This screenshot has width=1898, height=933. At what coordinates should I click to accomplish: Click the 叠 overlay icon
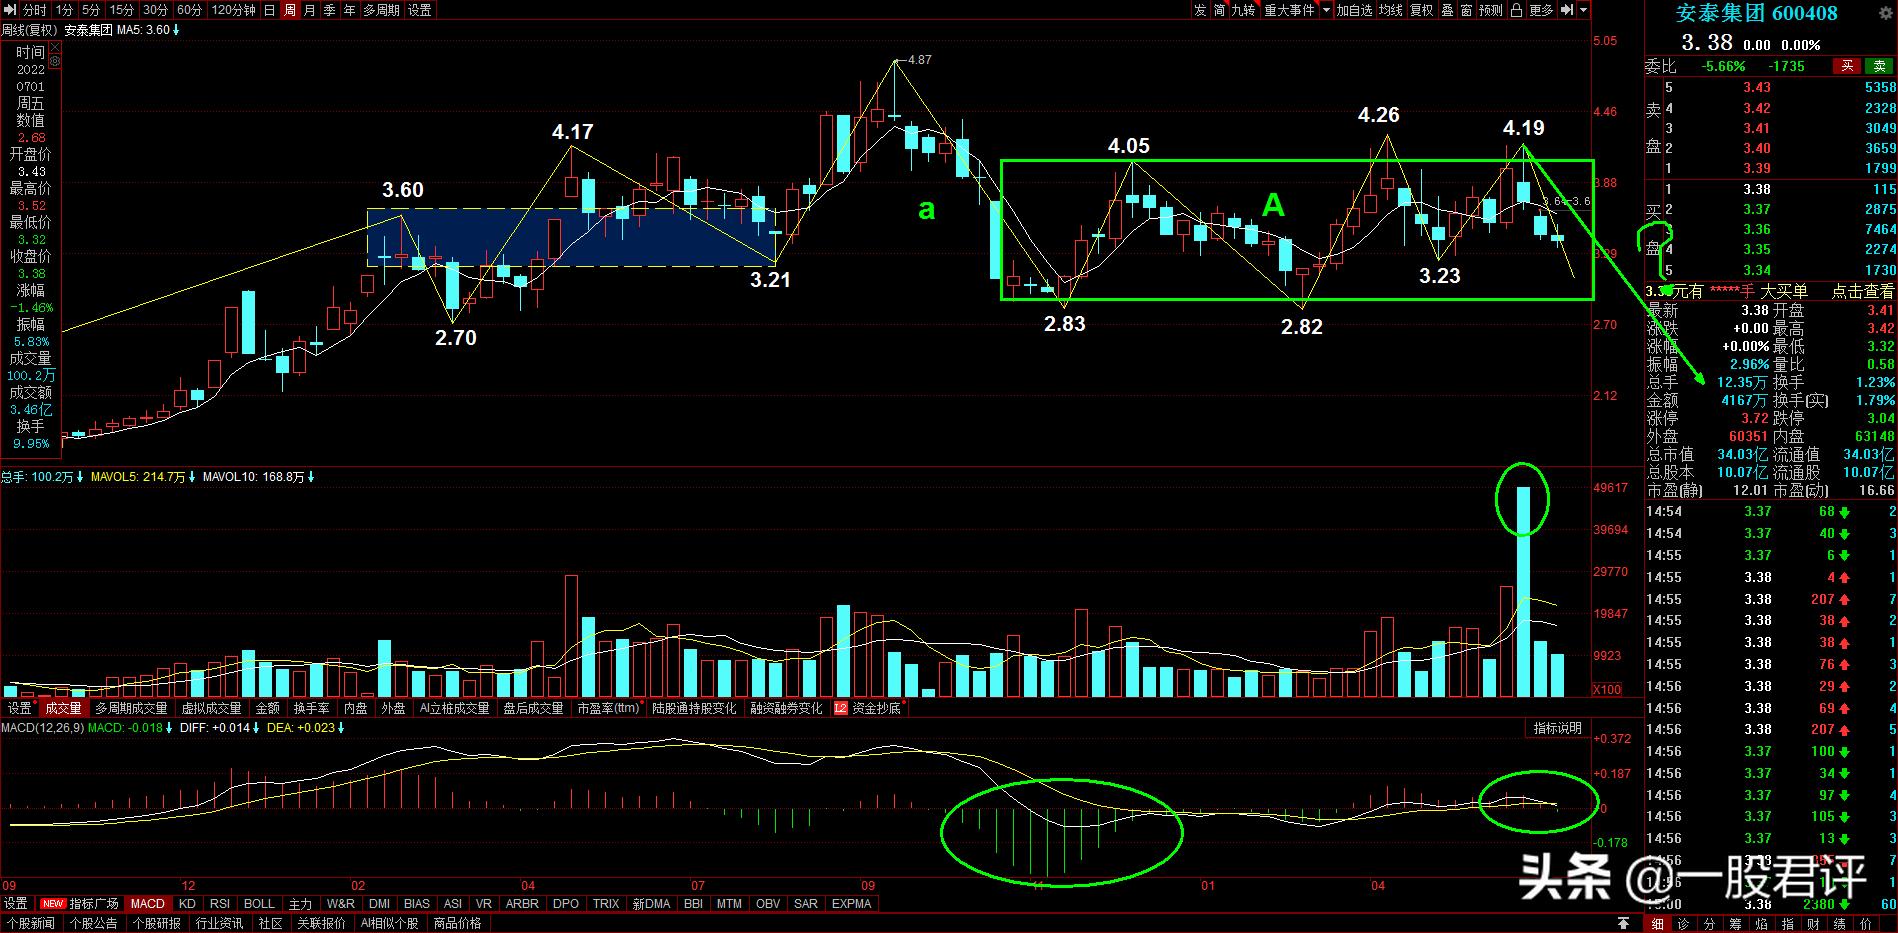[1447, 10]
